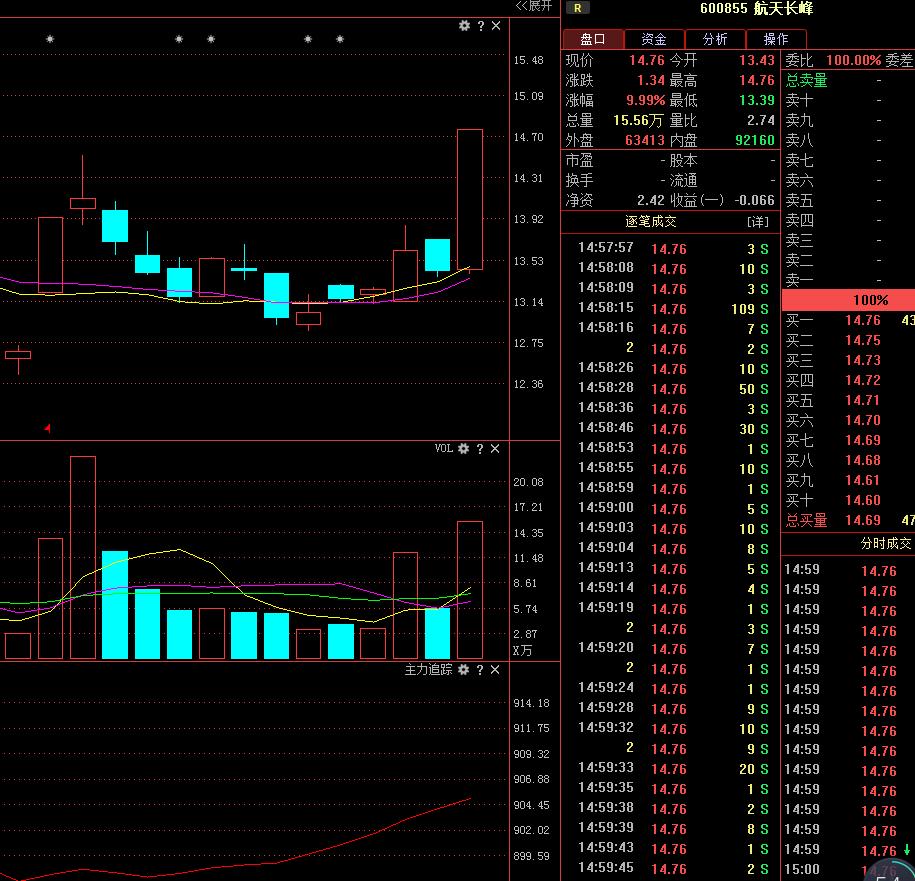The image size is (915, 881).
Task: Select the latest limit-up candlestick bar
Action: (470, 199)
